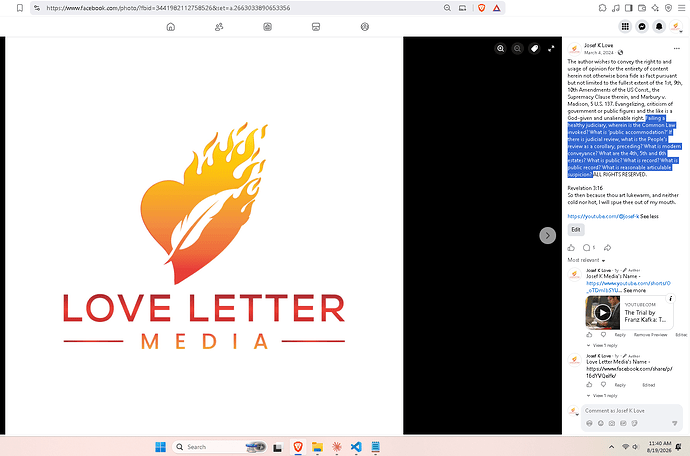Open Leo AI sparkle icon
This screenshot has height=456, width=690.
(x=655, y=8)
